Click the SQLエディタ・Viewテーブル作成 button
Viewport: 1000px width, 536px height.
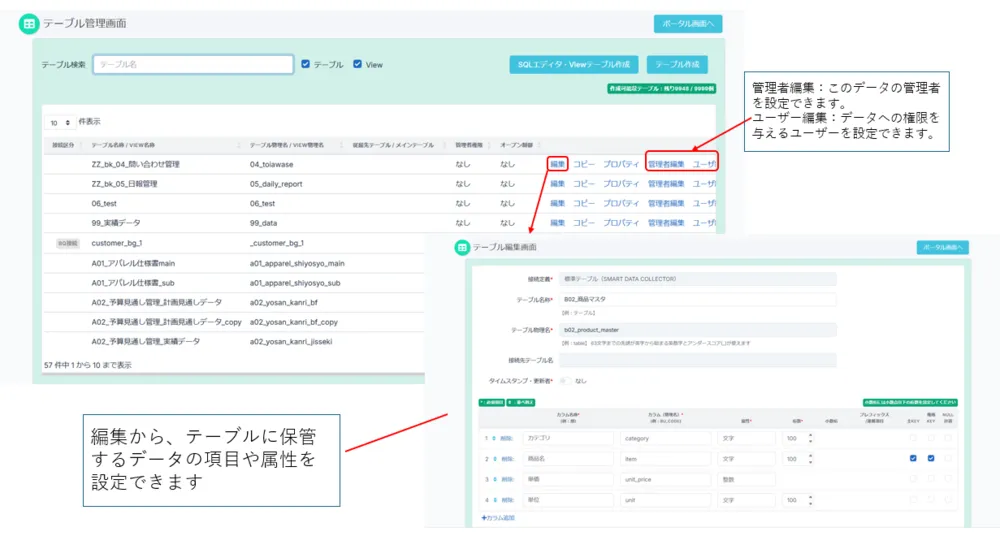pos(573,64)
